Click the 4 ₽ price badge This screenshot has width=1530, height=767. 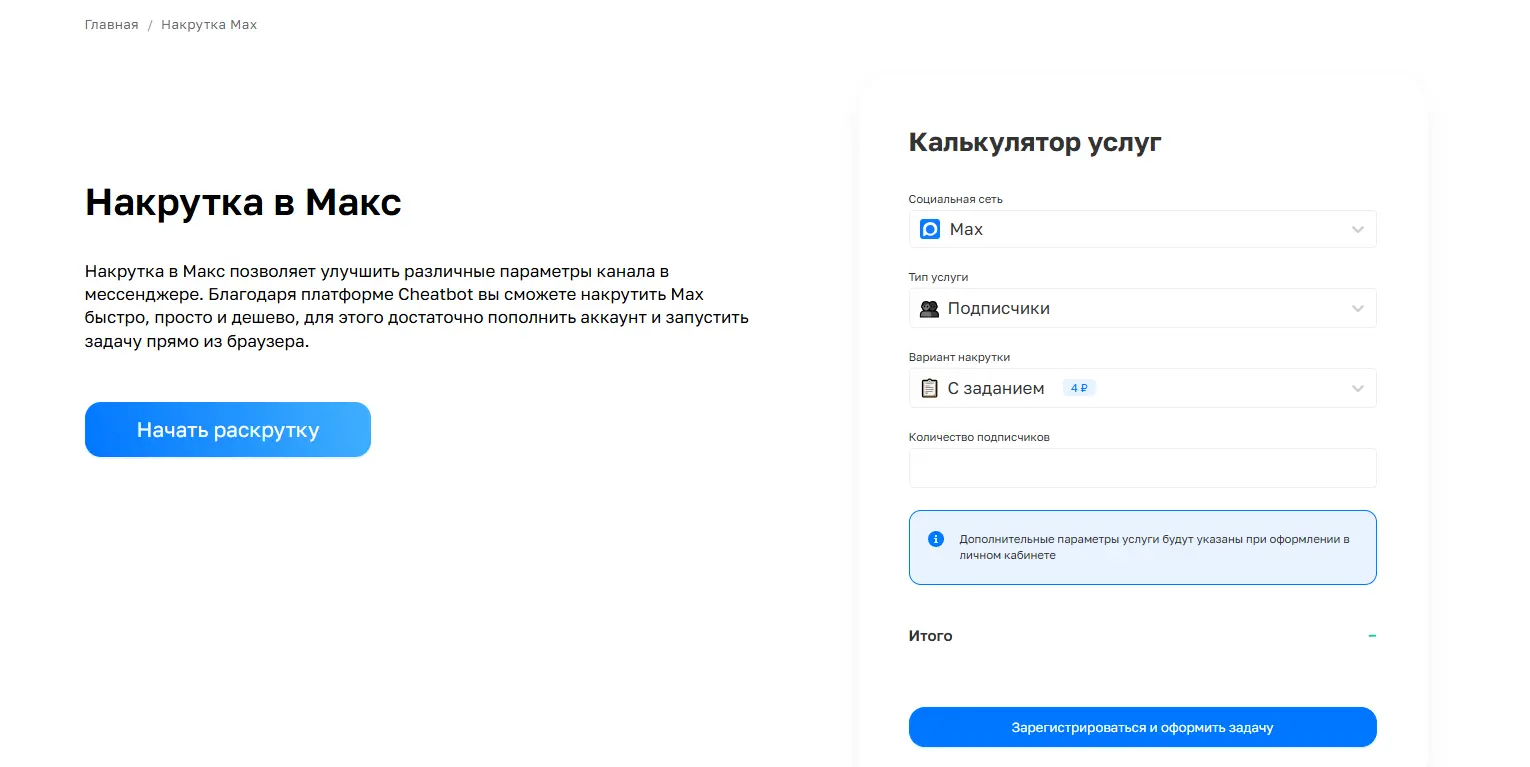tap(1079, 388)
